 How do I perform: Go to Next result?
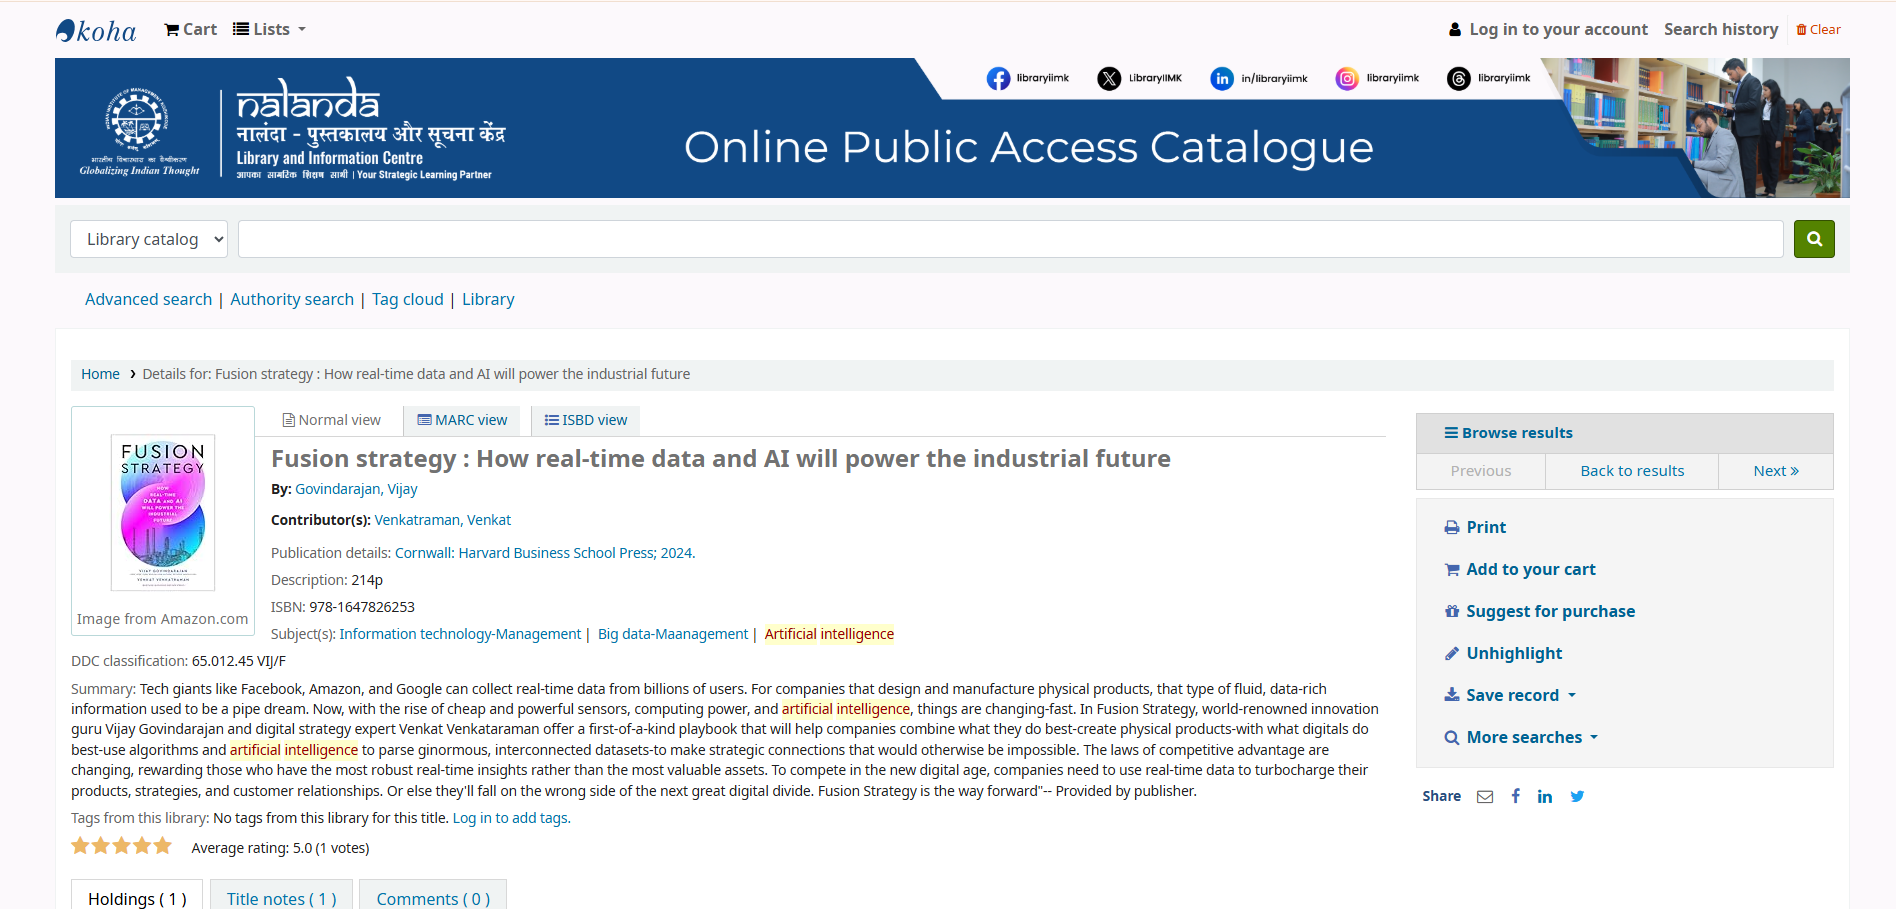(x=1775, y=471)
